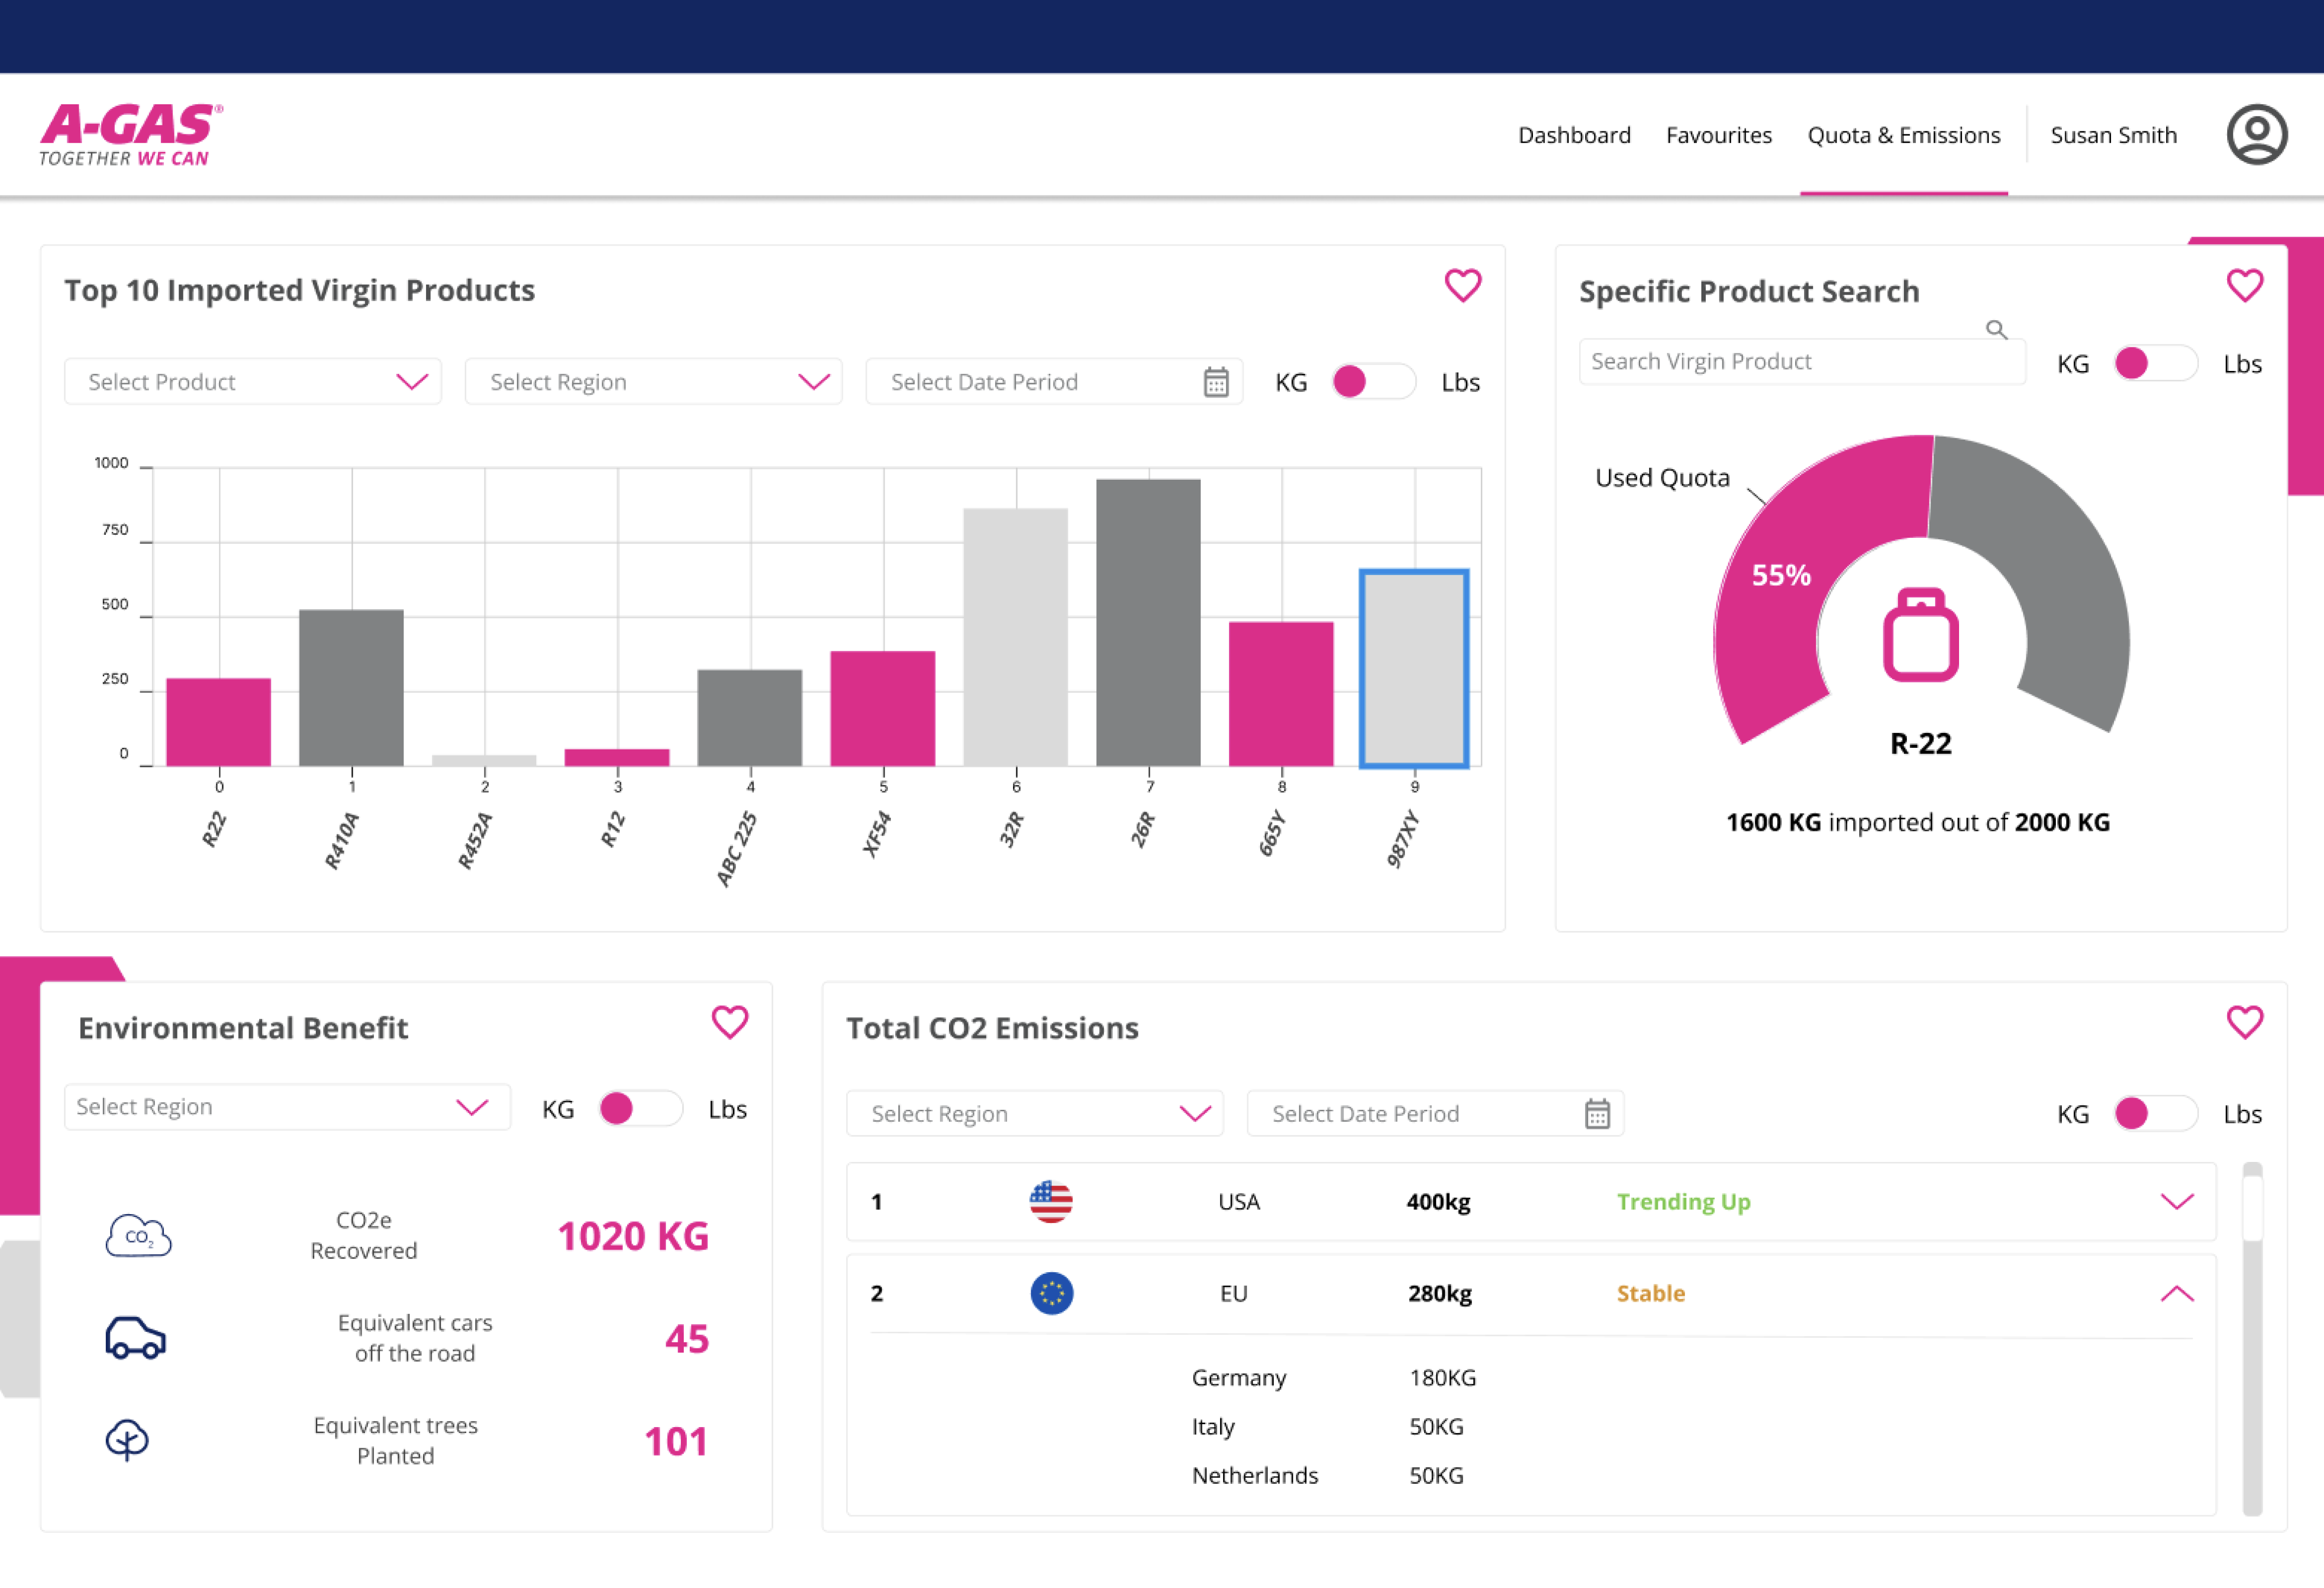Click inside the Search Virgin Product field
Screen dimensions: 2324x1588
point(1801,361)
